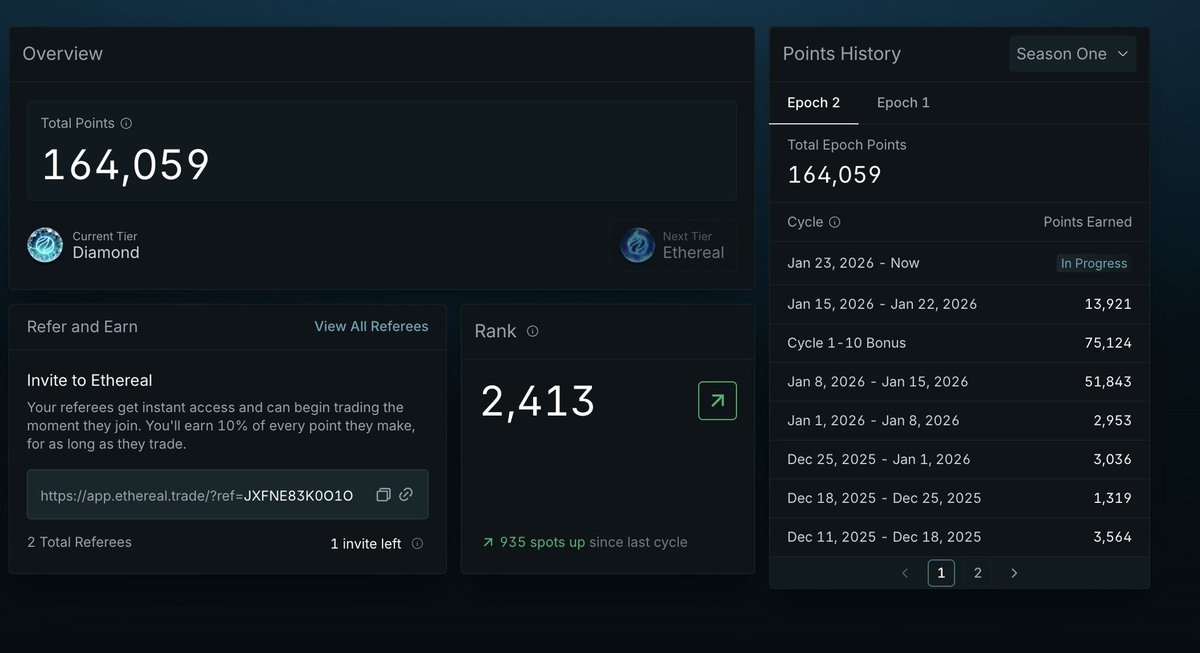The width and height of the screenshot is (1200, 653).
Task: Open View All Referees link
Action: [371, 326]
